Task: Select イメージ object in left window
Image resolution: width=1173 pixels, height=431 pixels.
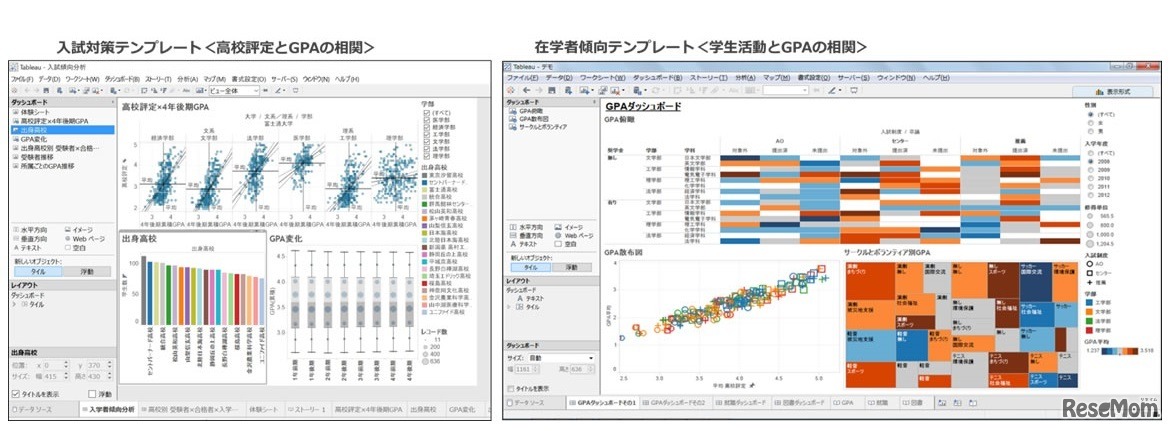Action: click(x=79, y=230)
